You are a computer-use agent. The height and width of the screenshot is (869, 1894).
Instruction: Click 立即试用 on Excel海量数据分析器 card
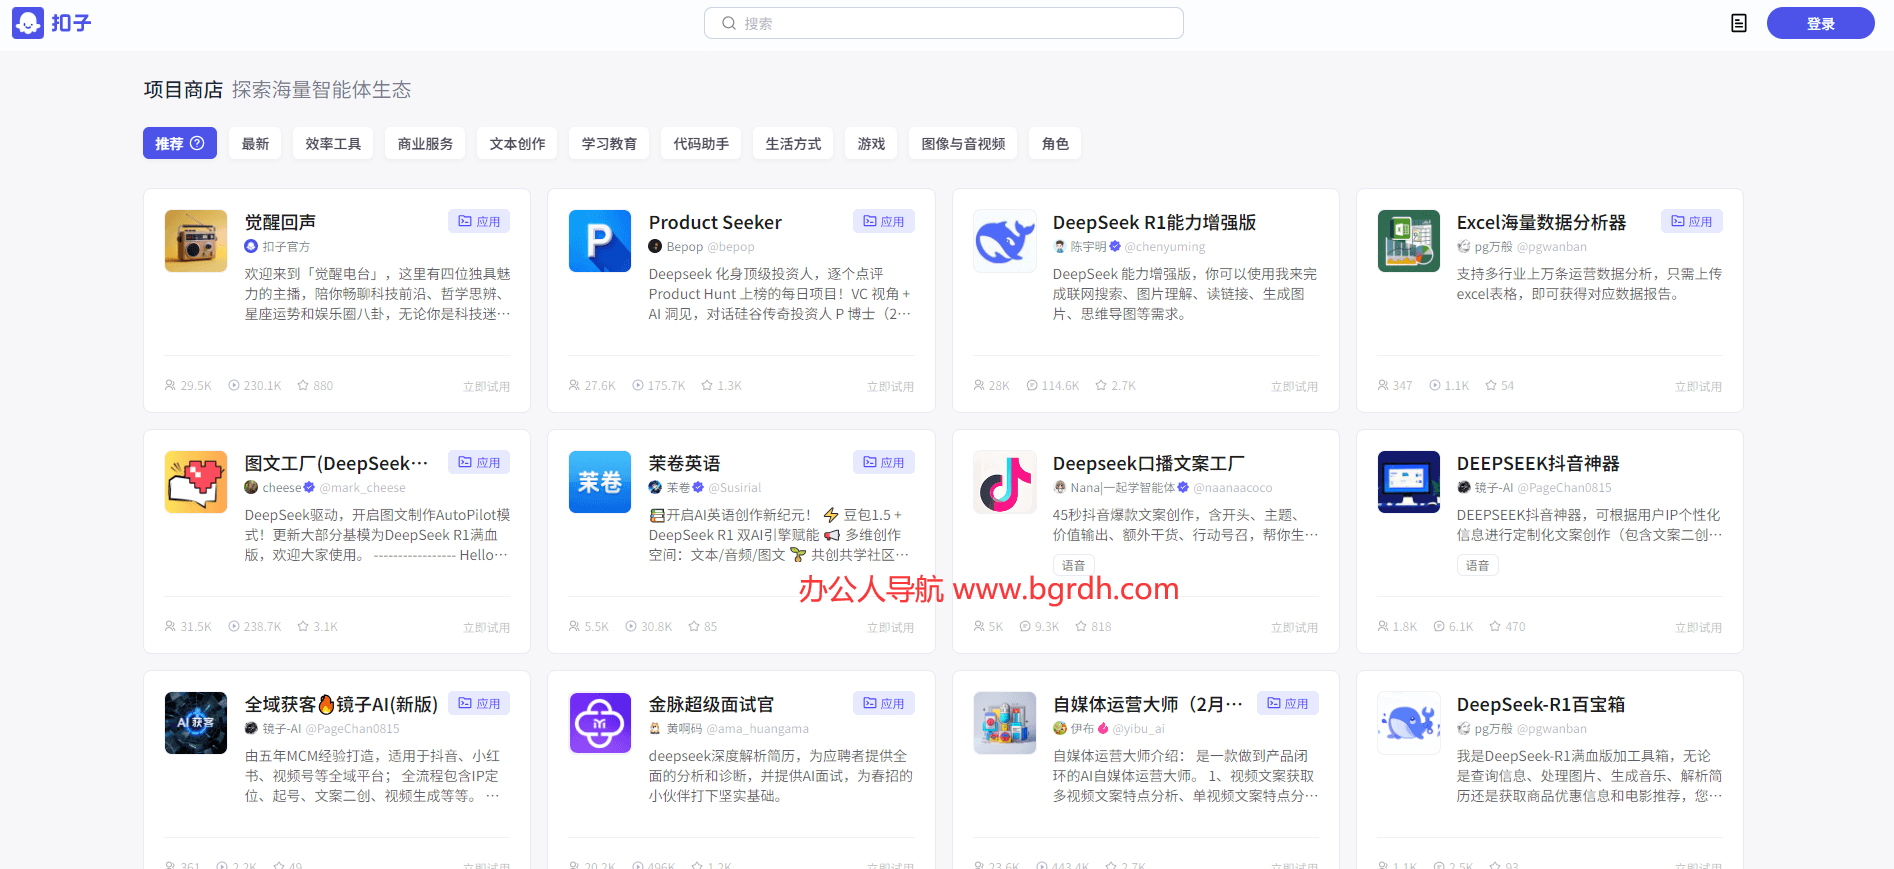coord(1698,386)
